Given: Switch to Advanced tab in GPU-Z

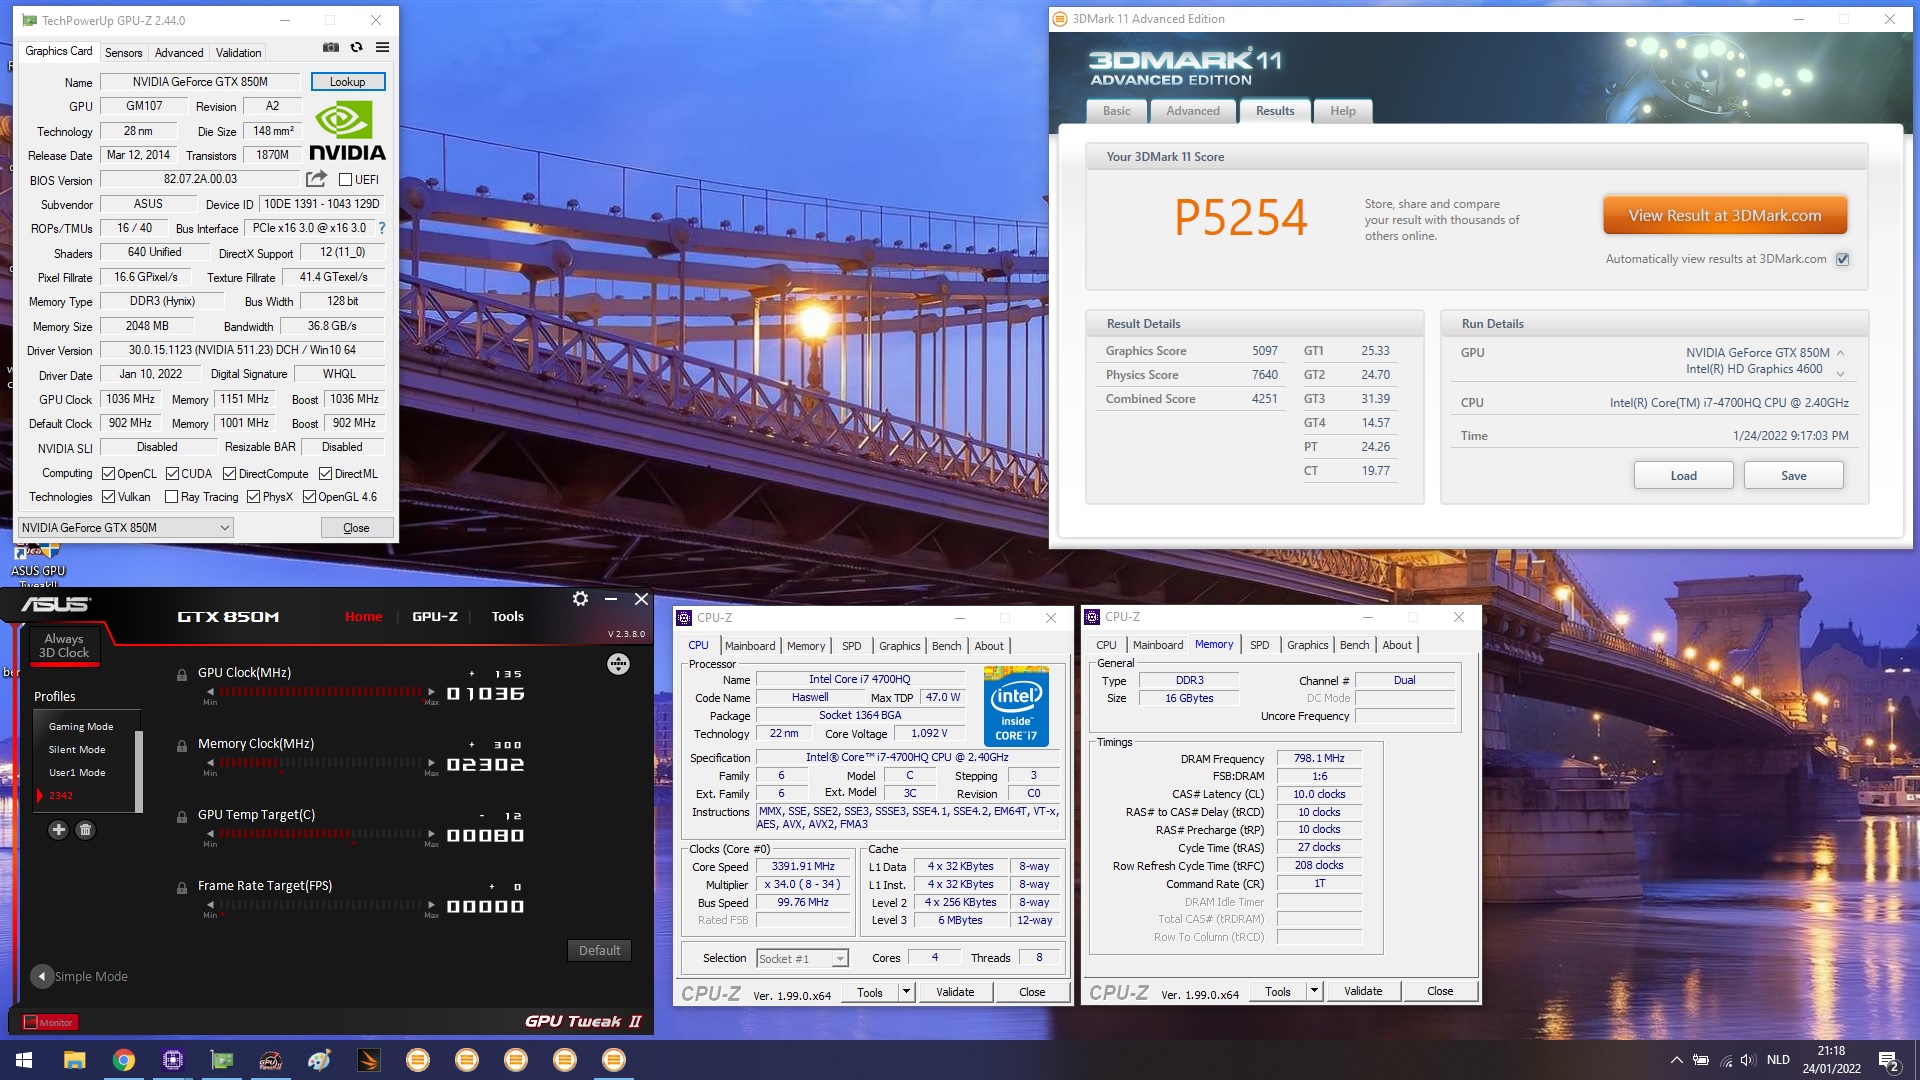Looking at the screenshot, I should (x=179, y=53).
